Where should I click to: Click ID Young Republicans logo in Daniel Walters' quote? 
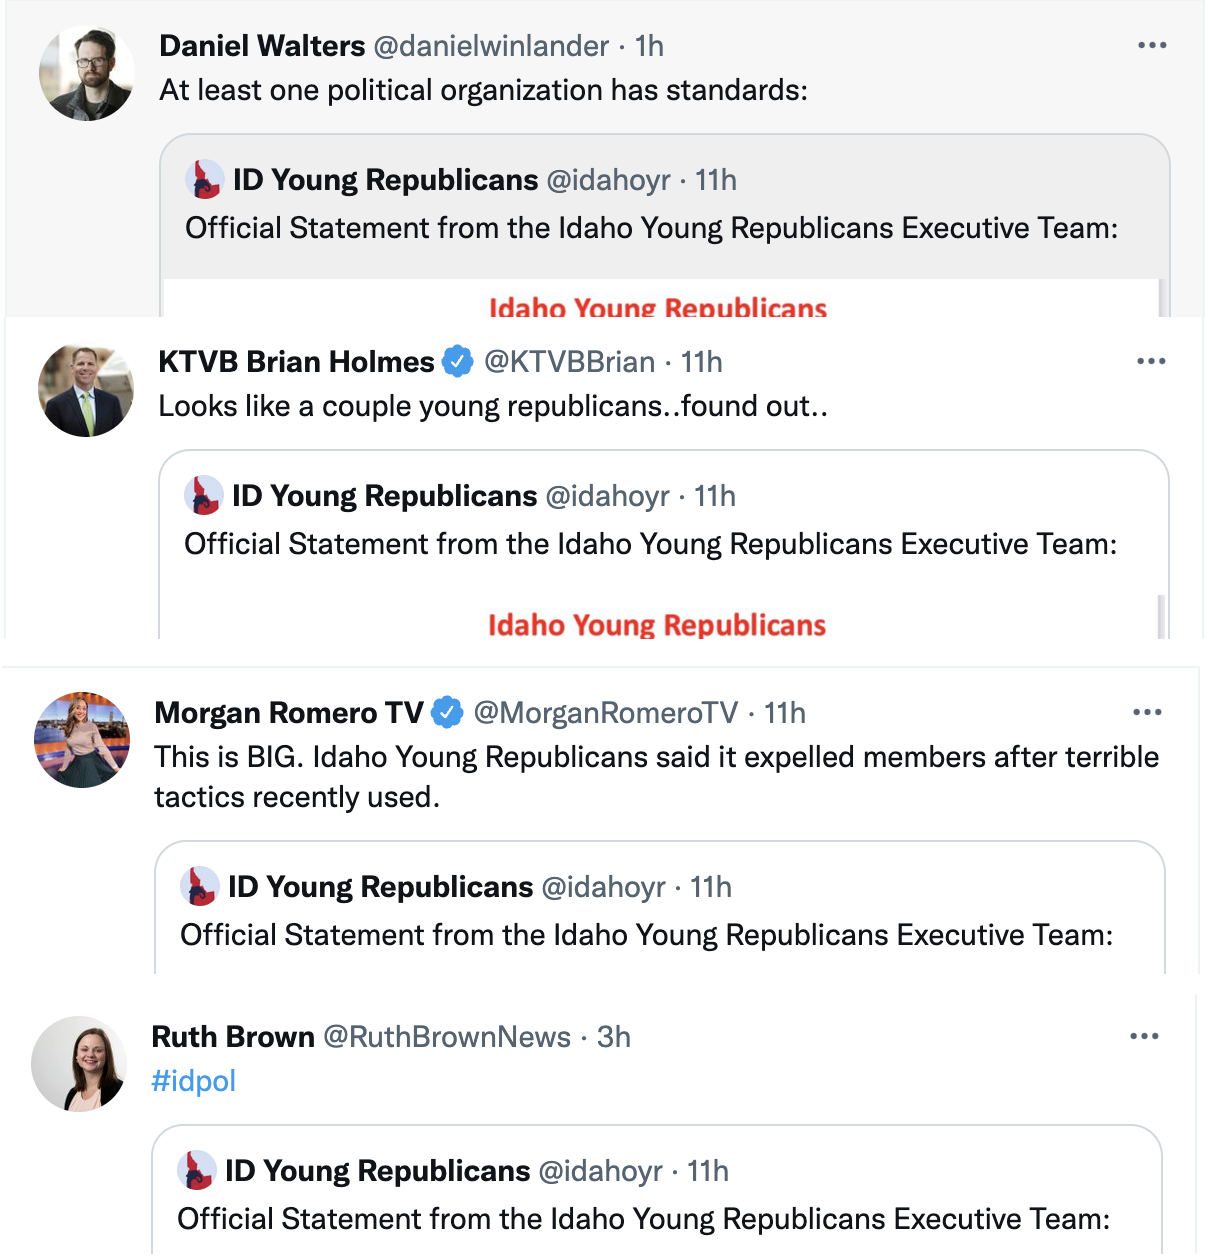(x=204, y=180)
